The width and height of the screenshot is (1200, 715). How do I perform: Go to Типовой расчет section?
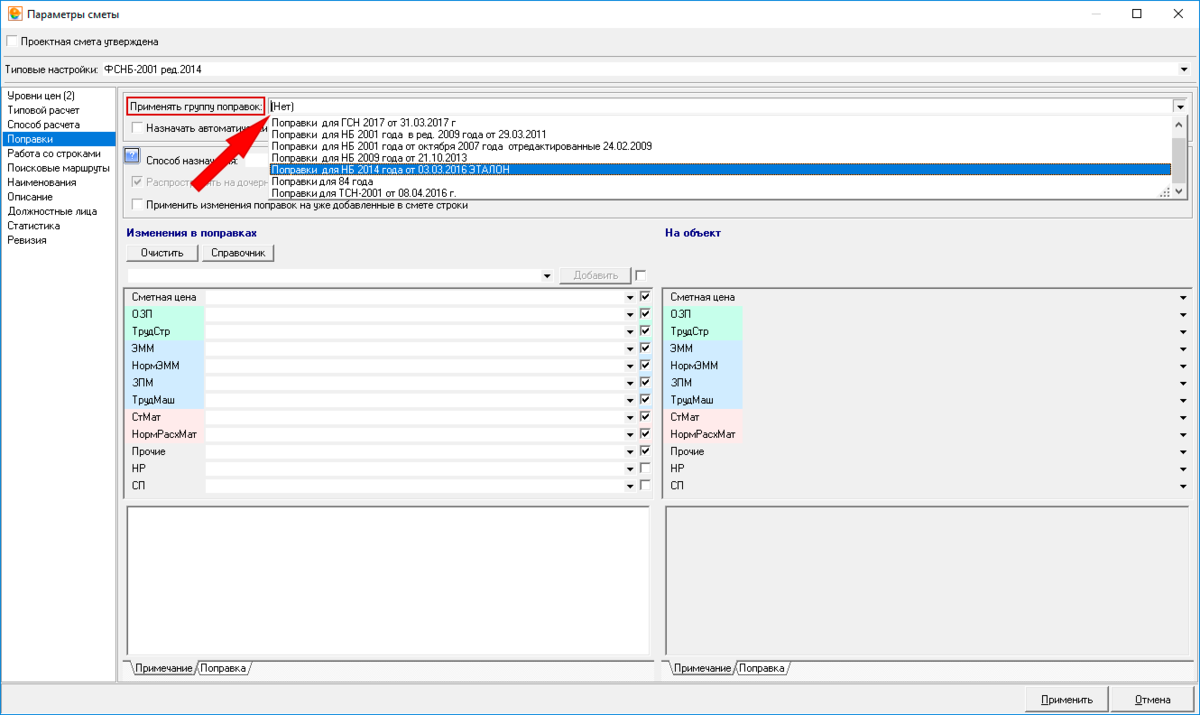click(x=44, y=110)
